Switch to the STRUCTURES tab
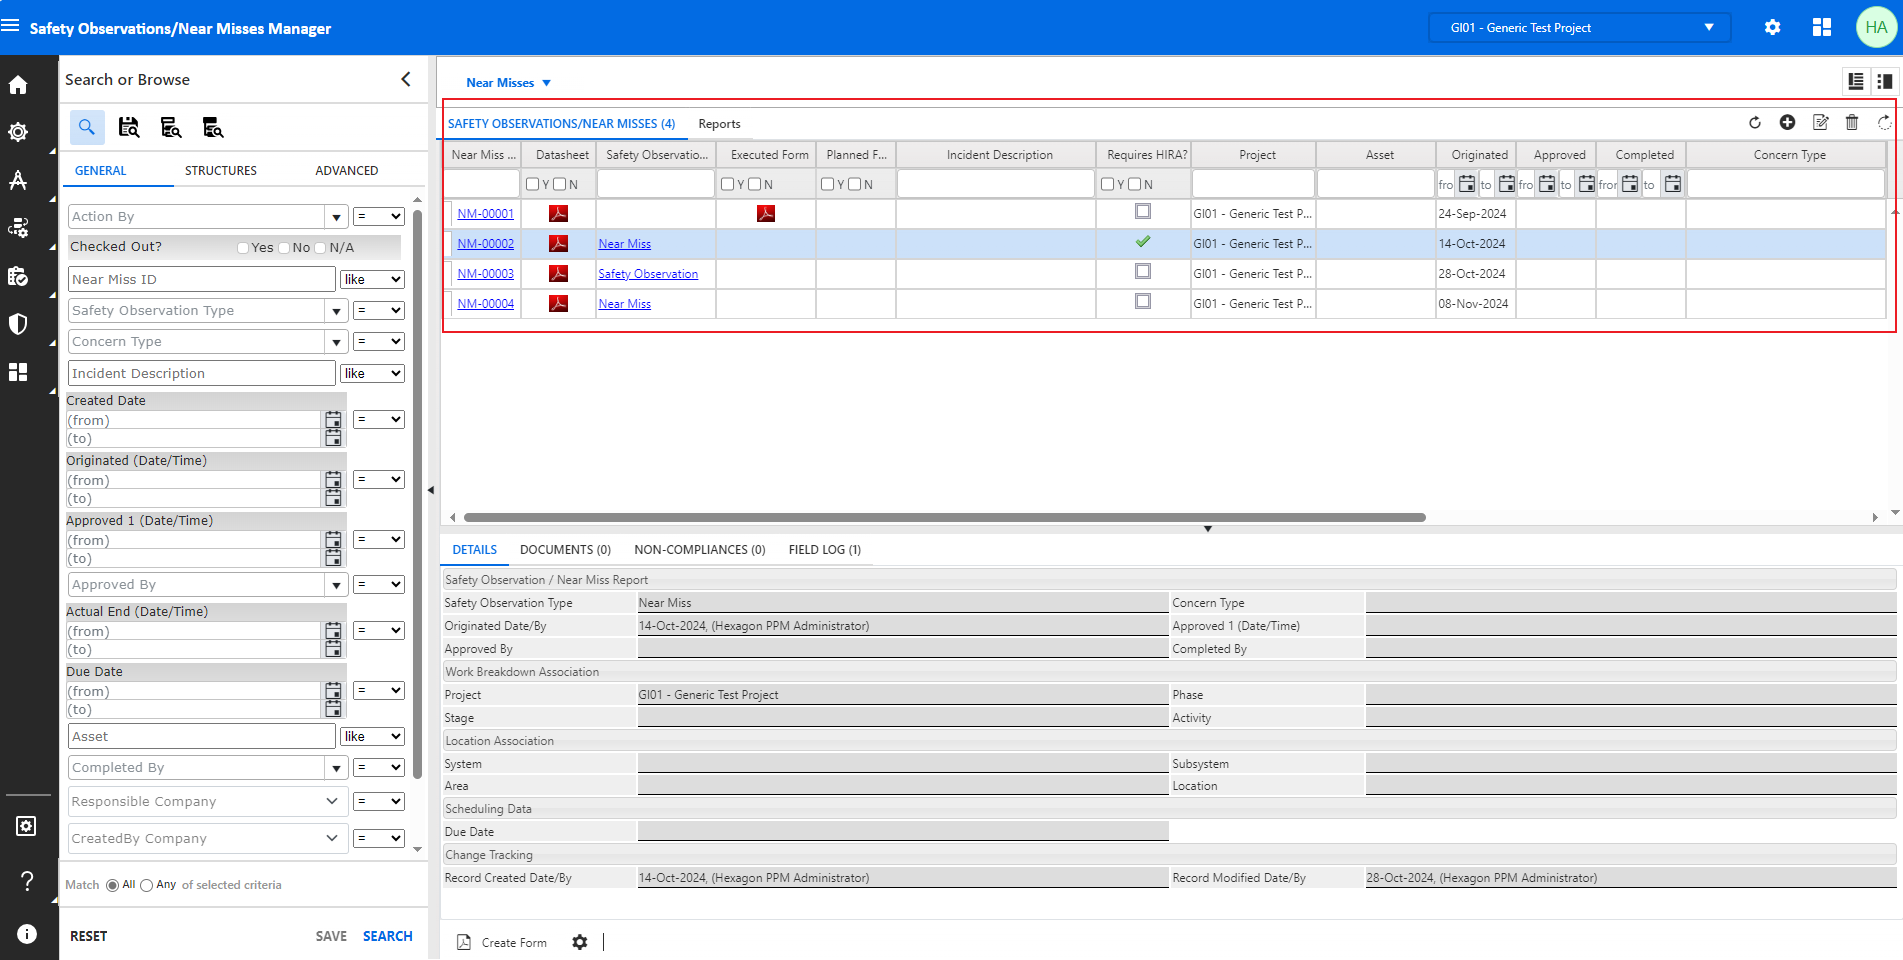 [x=221, y=171]
